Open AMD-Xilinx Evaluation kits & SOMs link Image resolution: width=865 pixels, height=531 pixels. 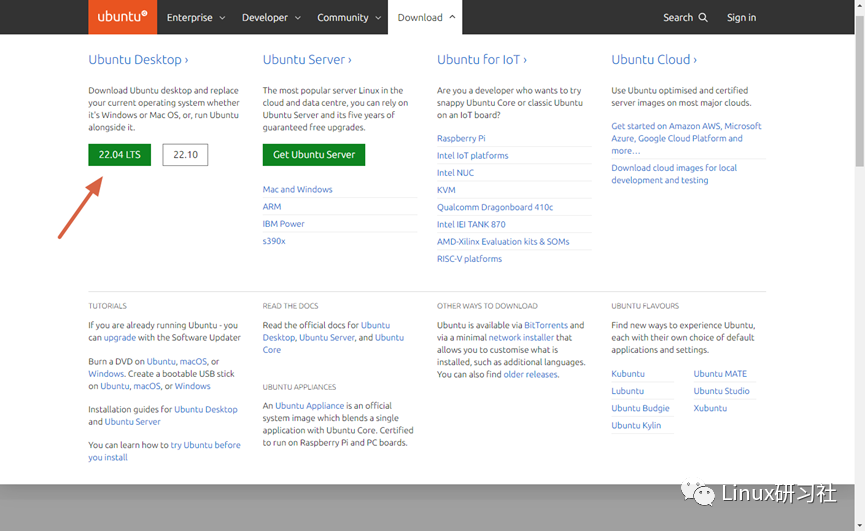[503, 241]
